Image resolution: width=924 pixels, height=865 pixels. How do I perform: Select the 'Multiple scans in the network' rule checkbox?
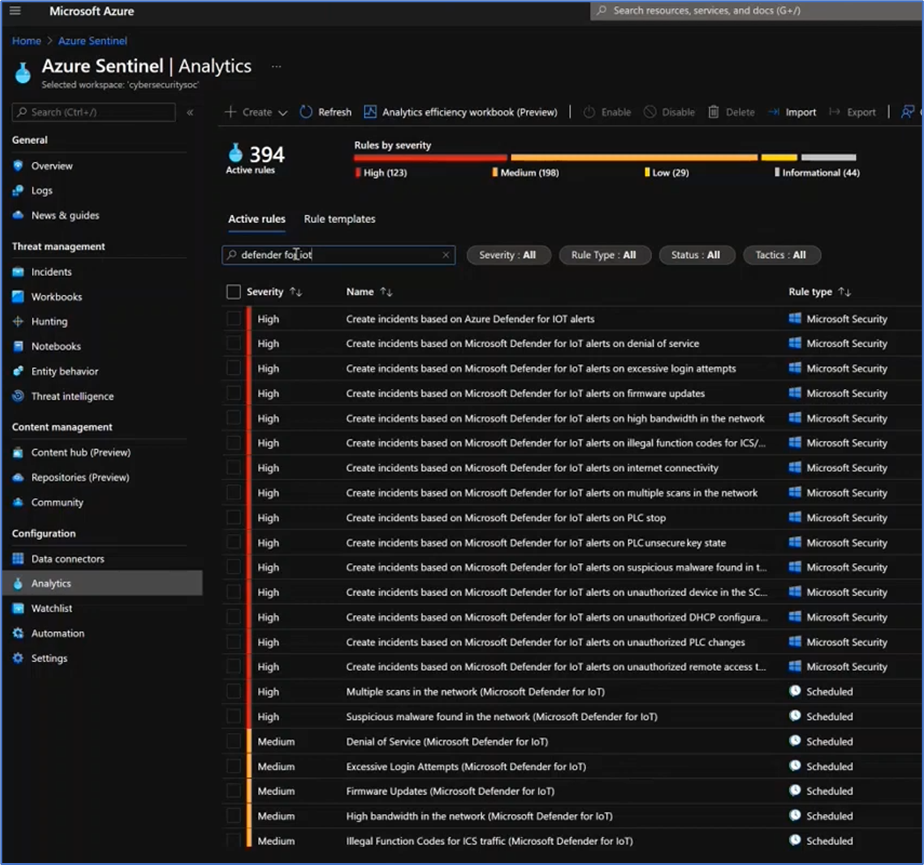(235, 691)
